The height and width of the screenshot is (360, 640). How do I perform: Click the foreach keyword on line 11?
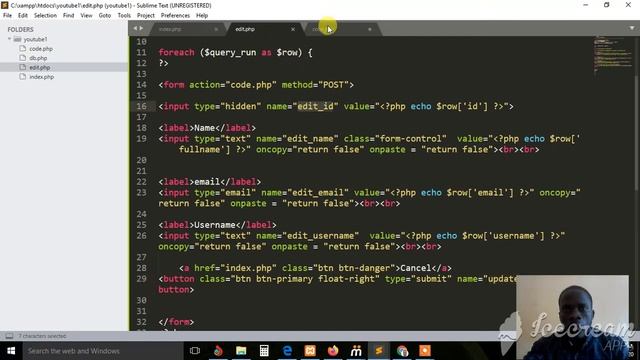click(176, 52)
